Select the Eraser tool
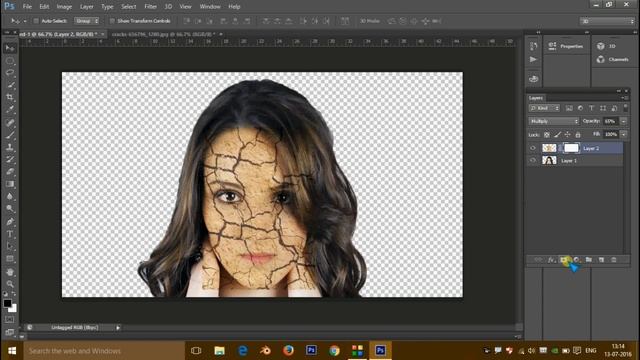Image resolution: width=640 pixels, height=360 pixels. pyautogui.click(x=10, y=171)
